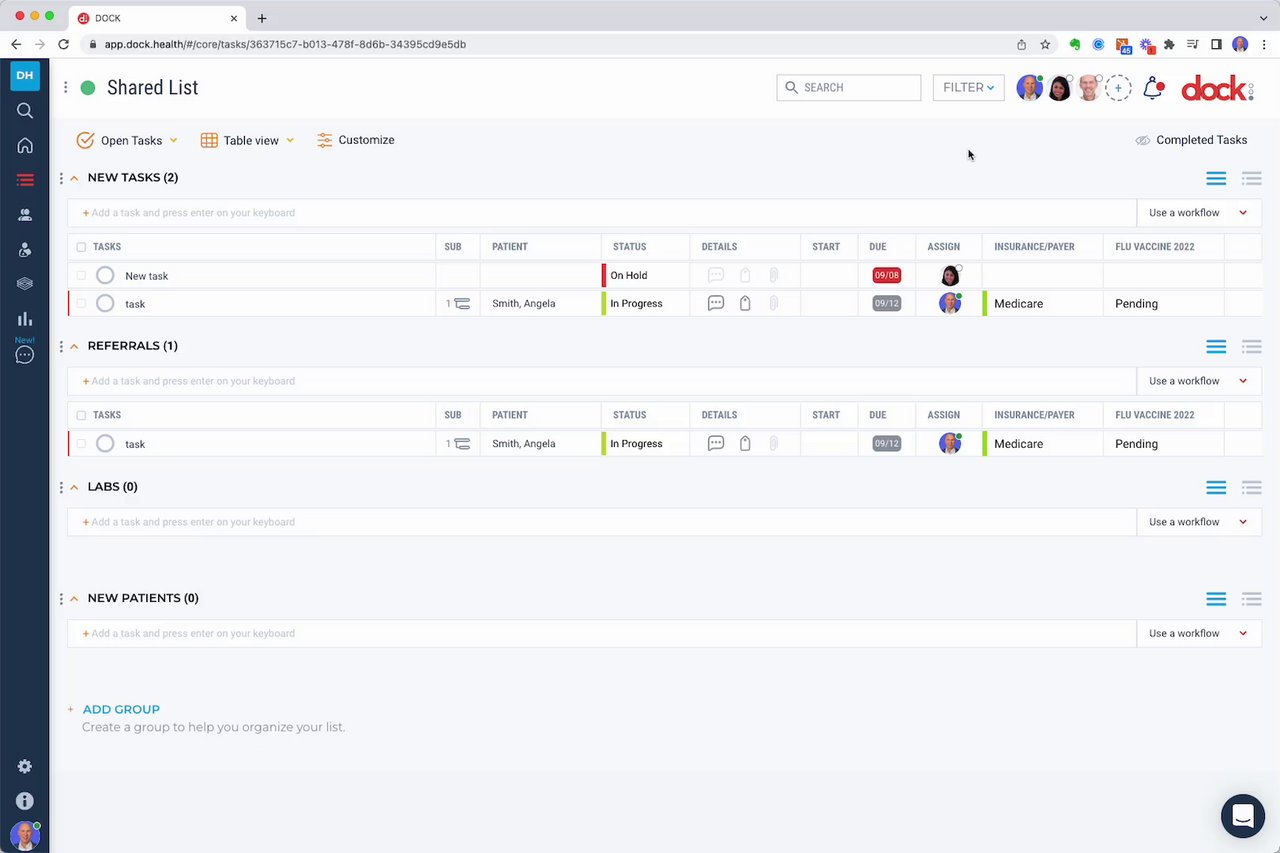Tick checkbox on Referrals task row
1280x853 pixels.
[x=81, y=444]
